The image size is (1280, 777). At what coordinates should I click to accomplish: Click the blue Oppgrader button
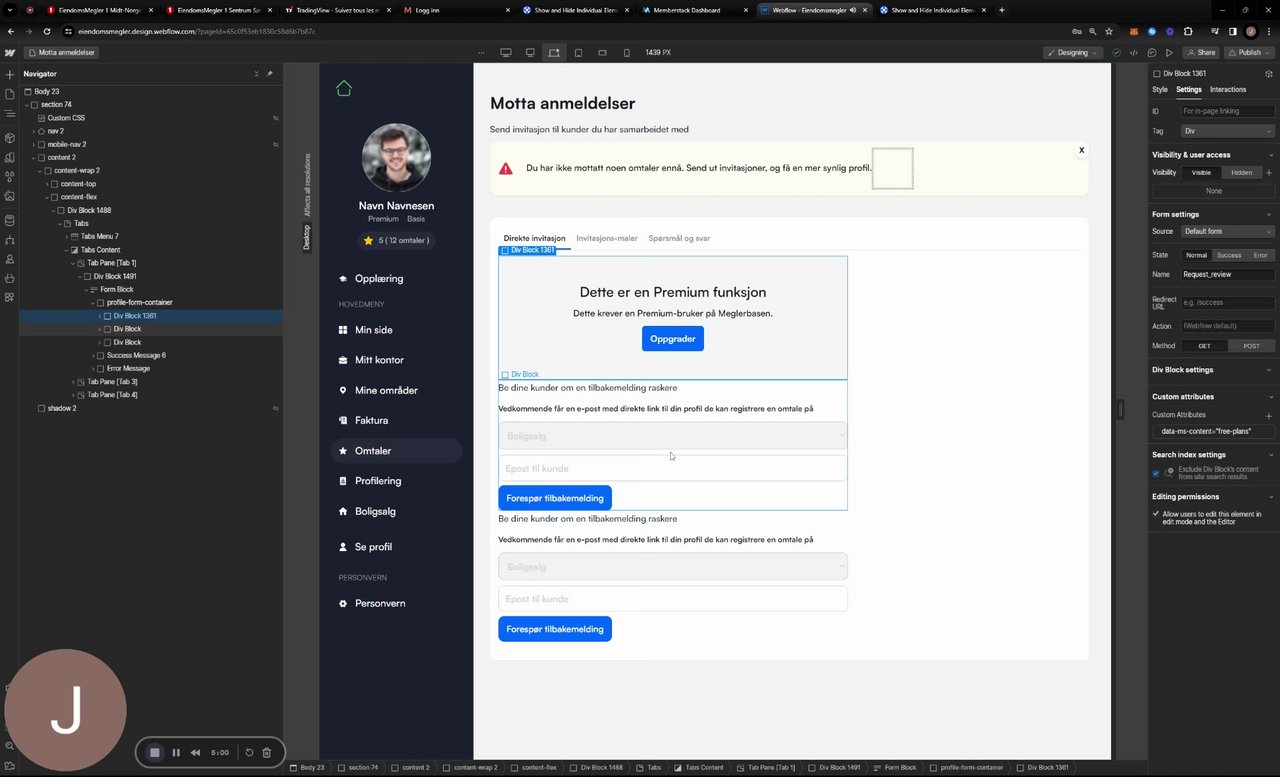[673, 339]
